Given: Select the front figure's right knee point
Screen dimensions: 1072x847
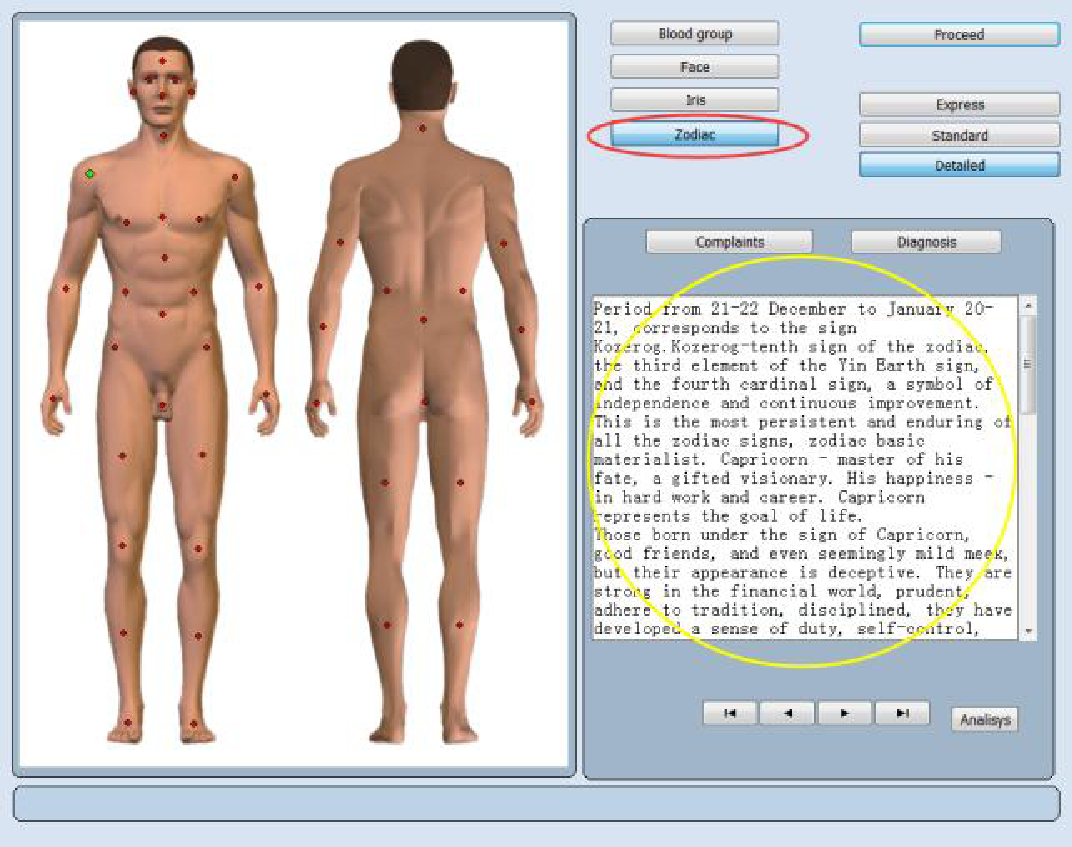Looking at the screenshot, I should click(122, 546).
